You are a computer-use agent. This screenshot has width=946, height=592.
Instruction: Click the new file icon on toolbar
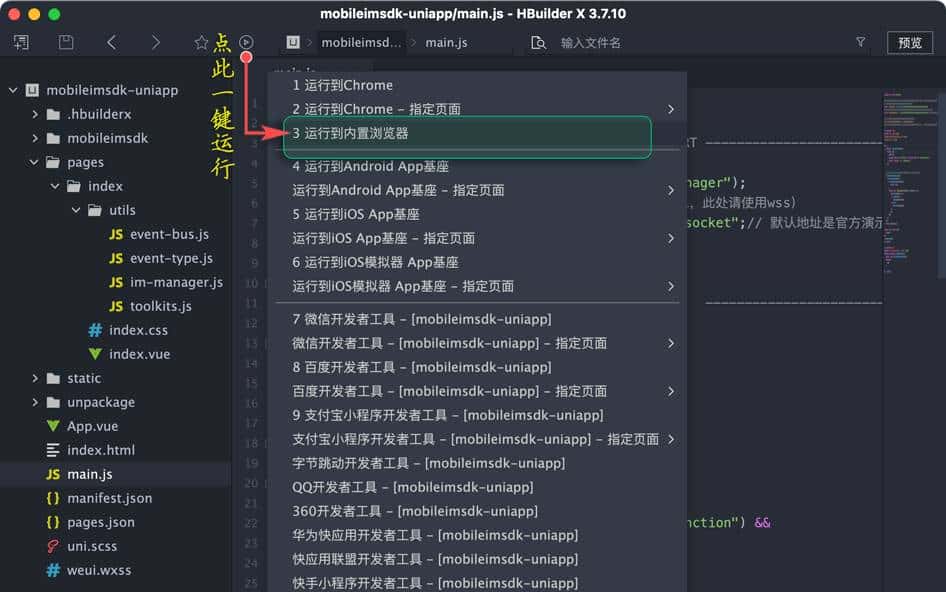point(21,42)
